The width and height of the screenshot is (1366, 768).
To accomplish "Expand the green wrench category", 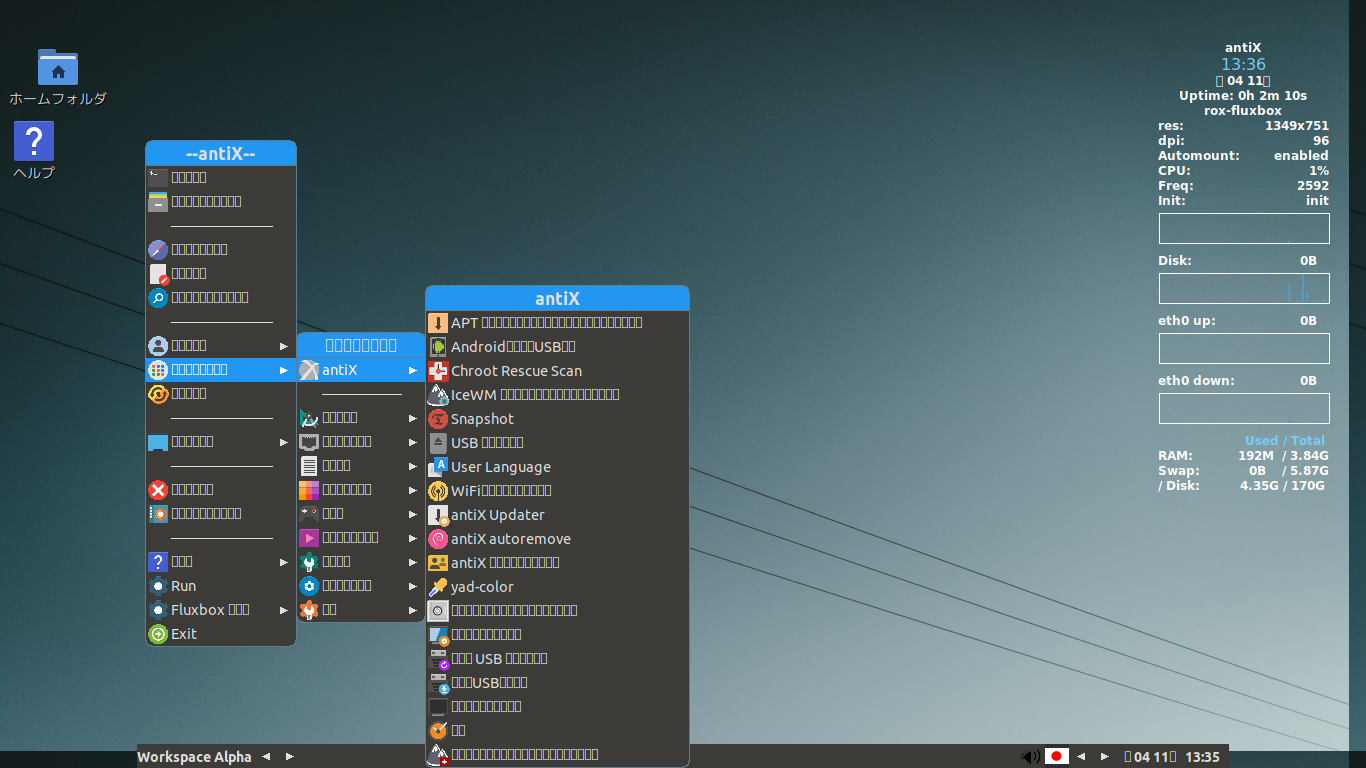I will click(360, 561).
